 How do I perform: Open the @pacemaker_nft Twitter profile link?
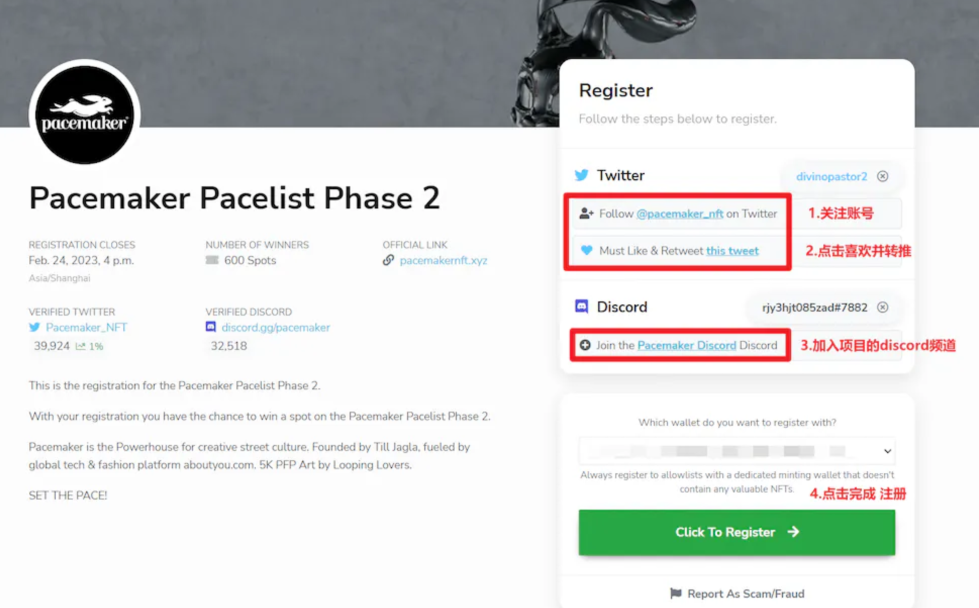tap(679, 214)
